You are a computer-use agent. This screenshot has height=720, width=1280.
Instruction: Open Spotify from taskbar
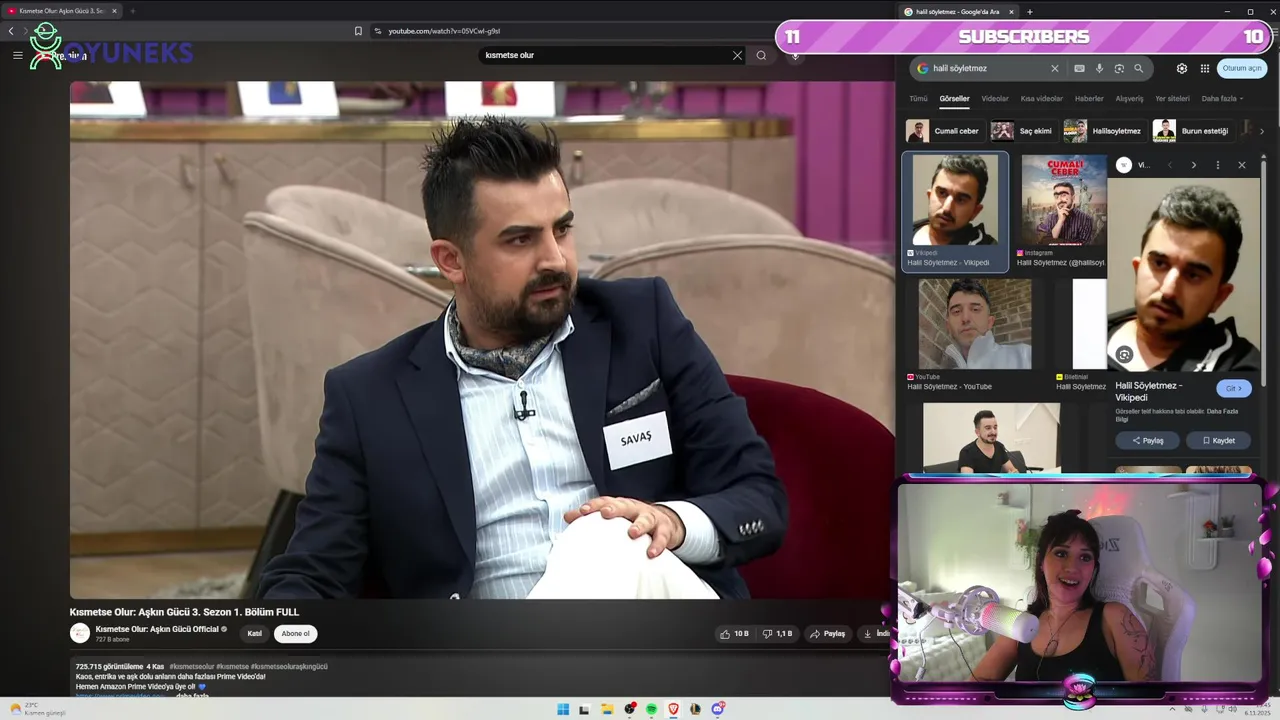point(651,709)
